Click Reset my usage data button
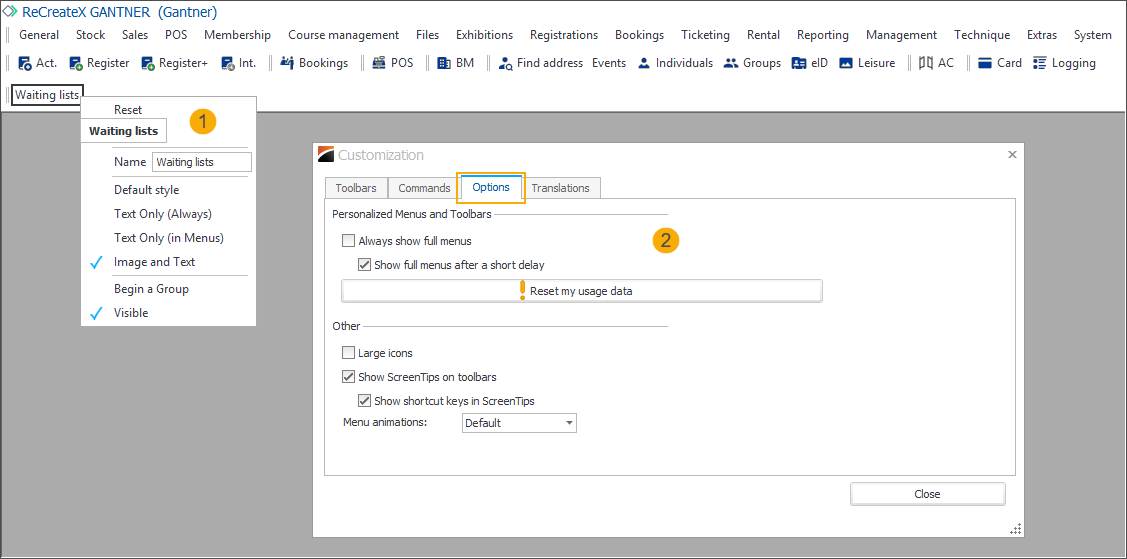 pyautogui.click(x=581, y=291)
